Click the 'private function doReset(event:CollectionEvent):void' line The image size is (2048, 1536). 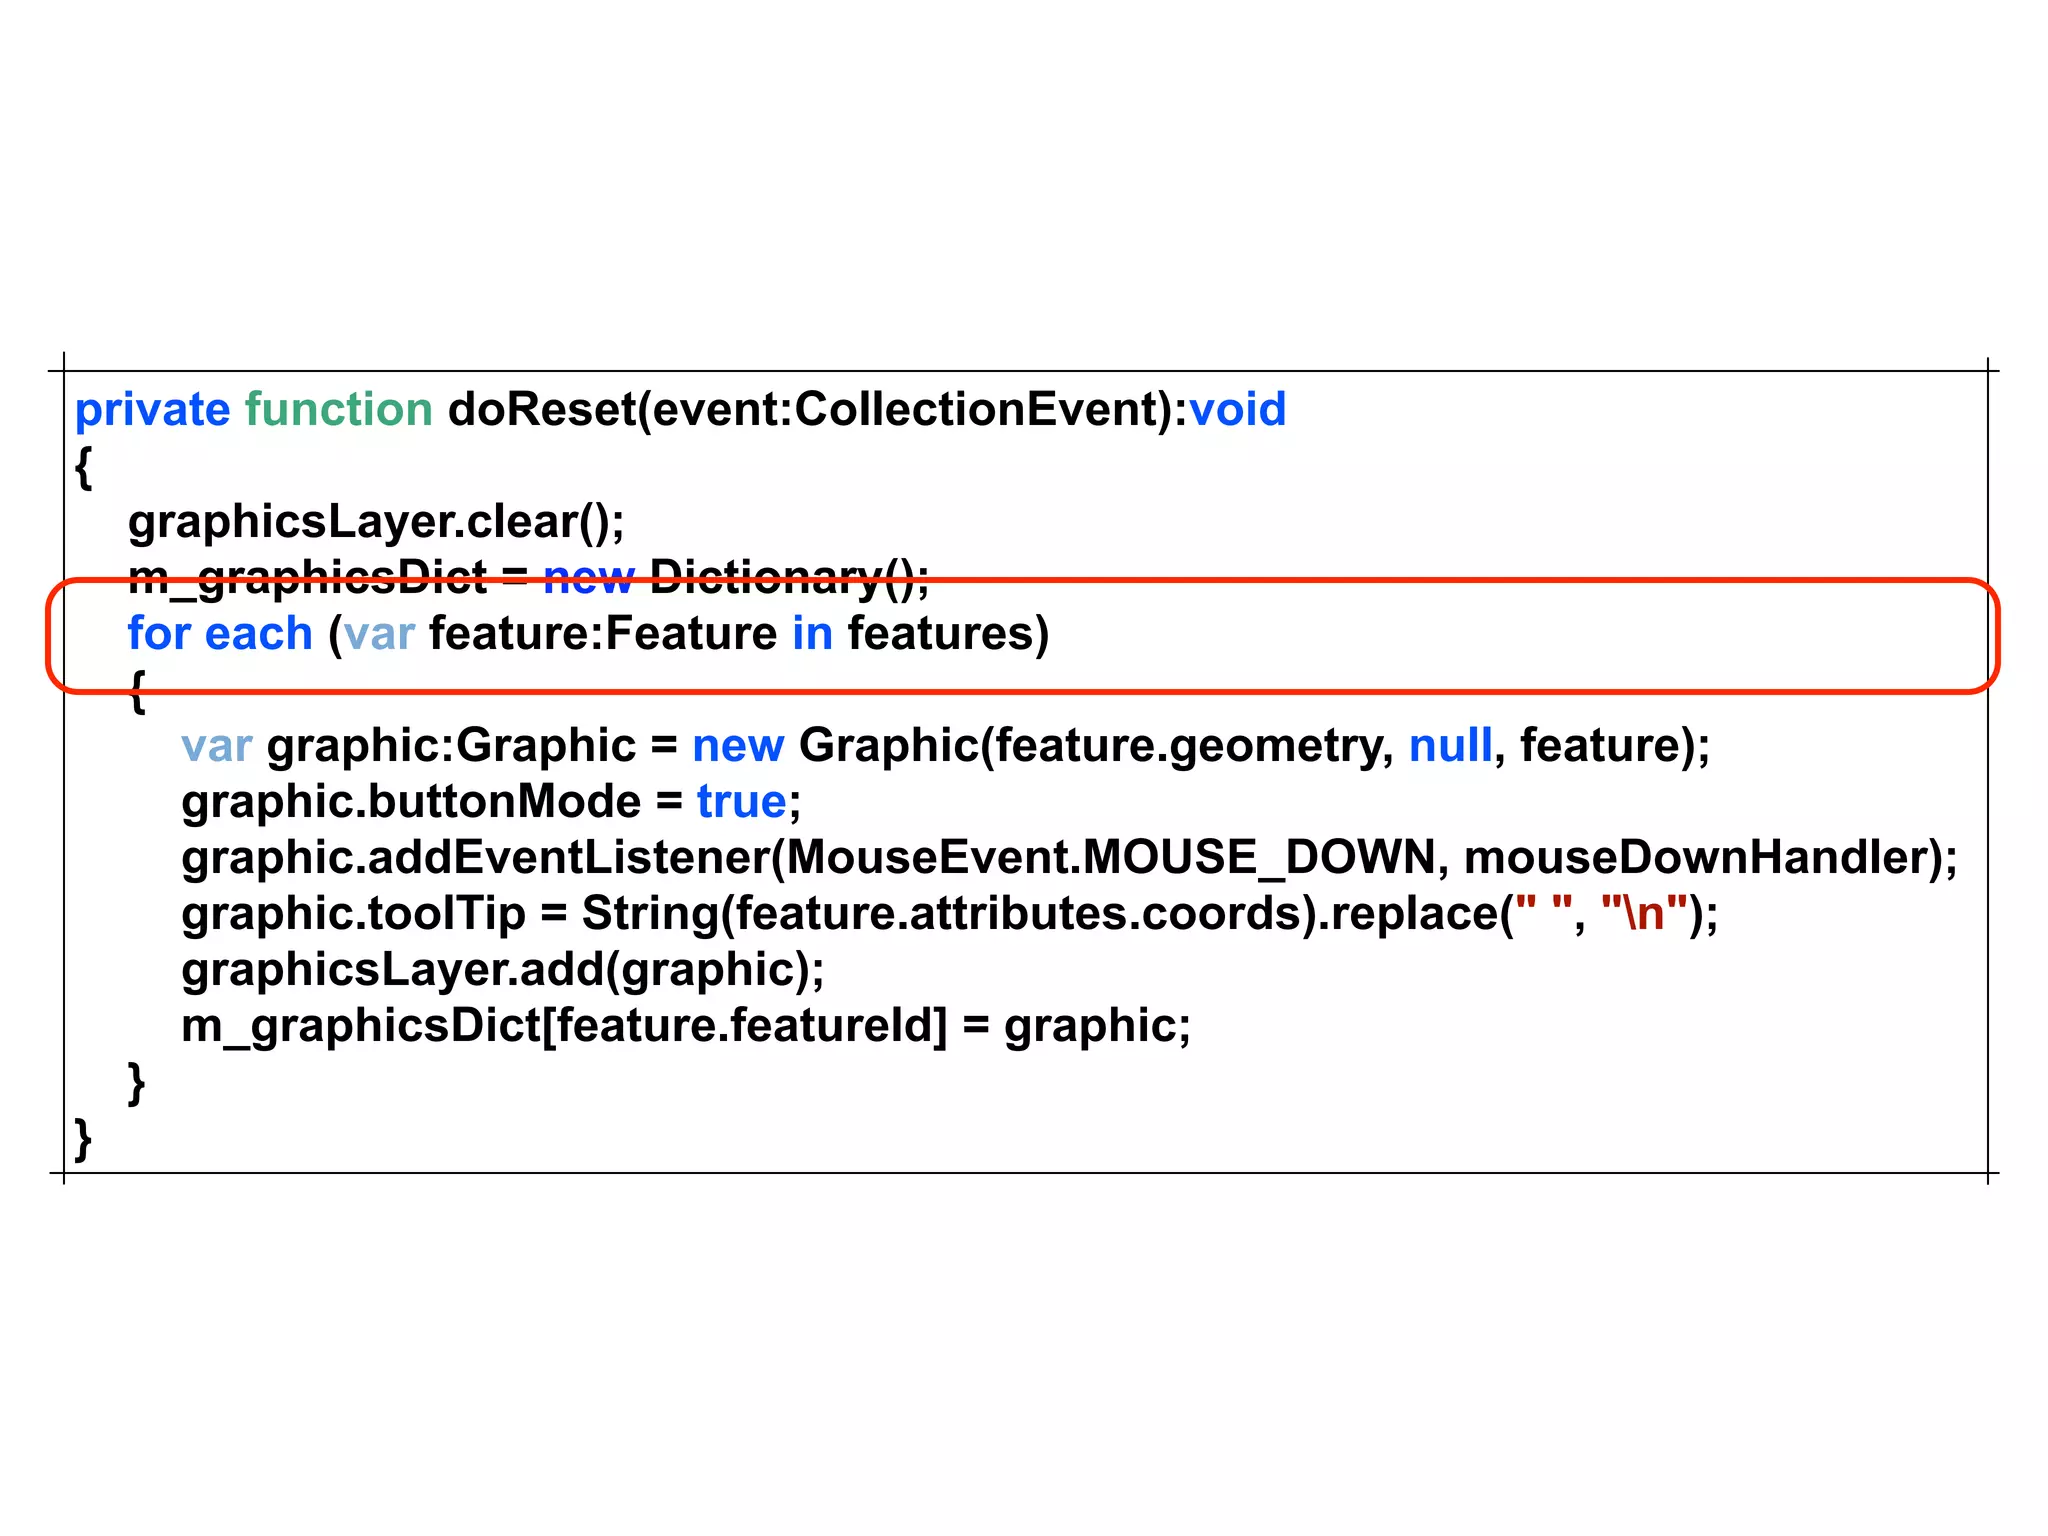pos(680,410)
